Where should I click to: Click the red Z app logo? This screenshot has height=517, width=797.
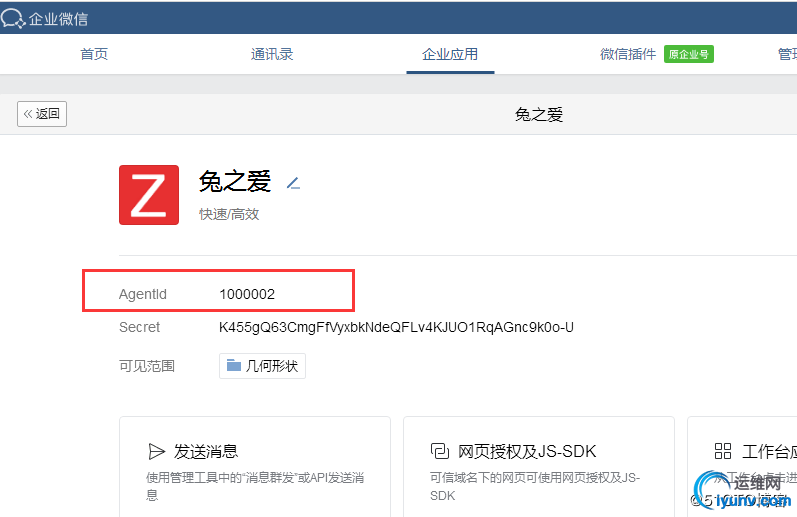149,195
